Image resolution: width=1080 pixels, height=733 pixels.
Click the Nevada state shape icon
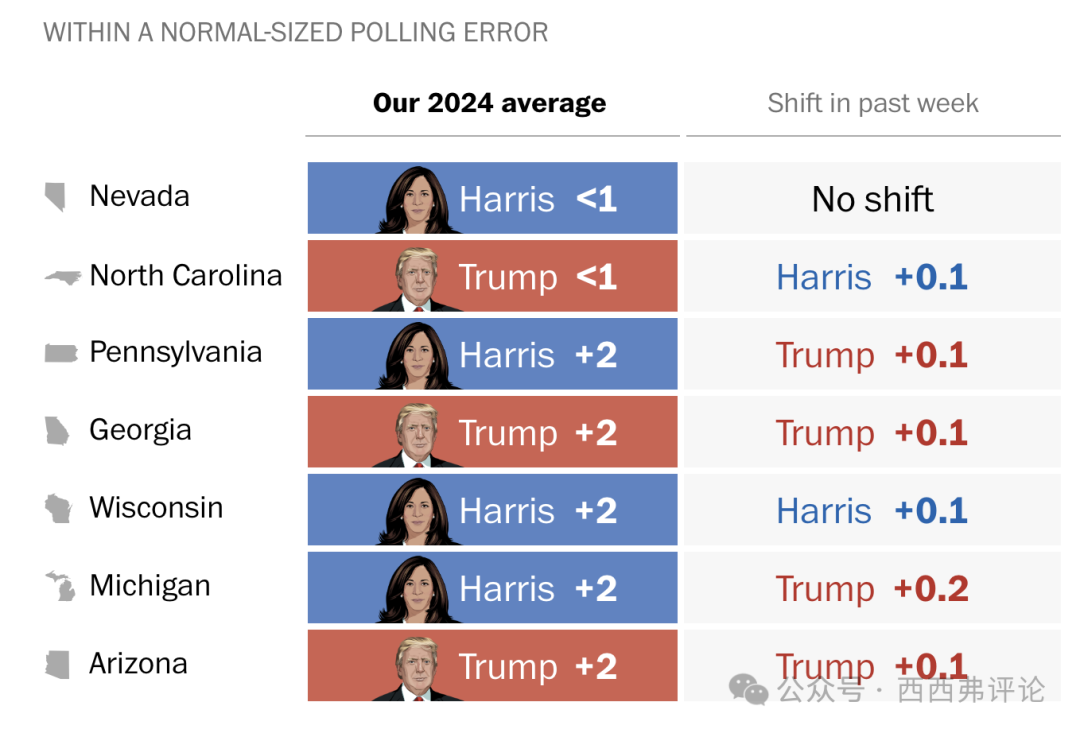(56, 197)
